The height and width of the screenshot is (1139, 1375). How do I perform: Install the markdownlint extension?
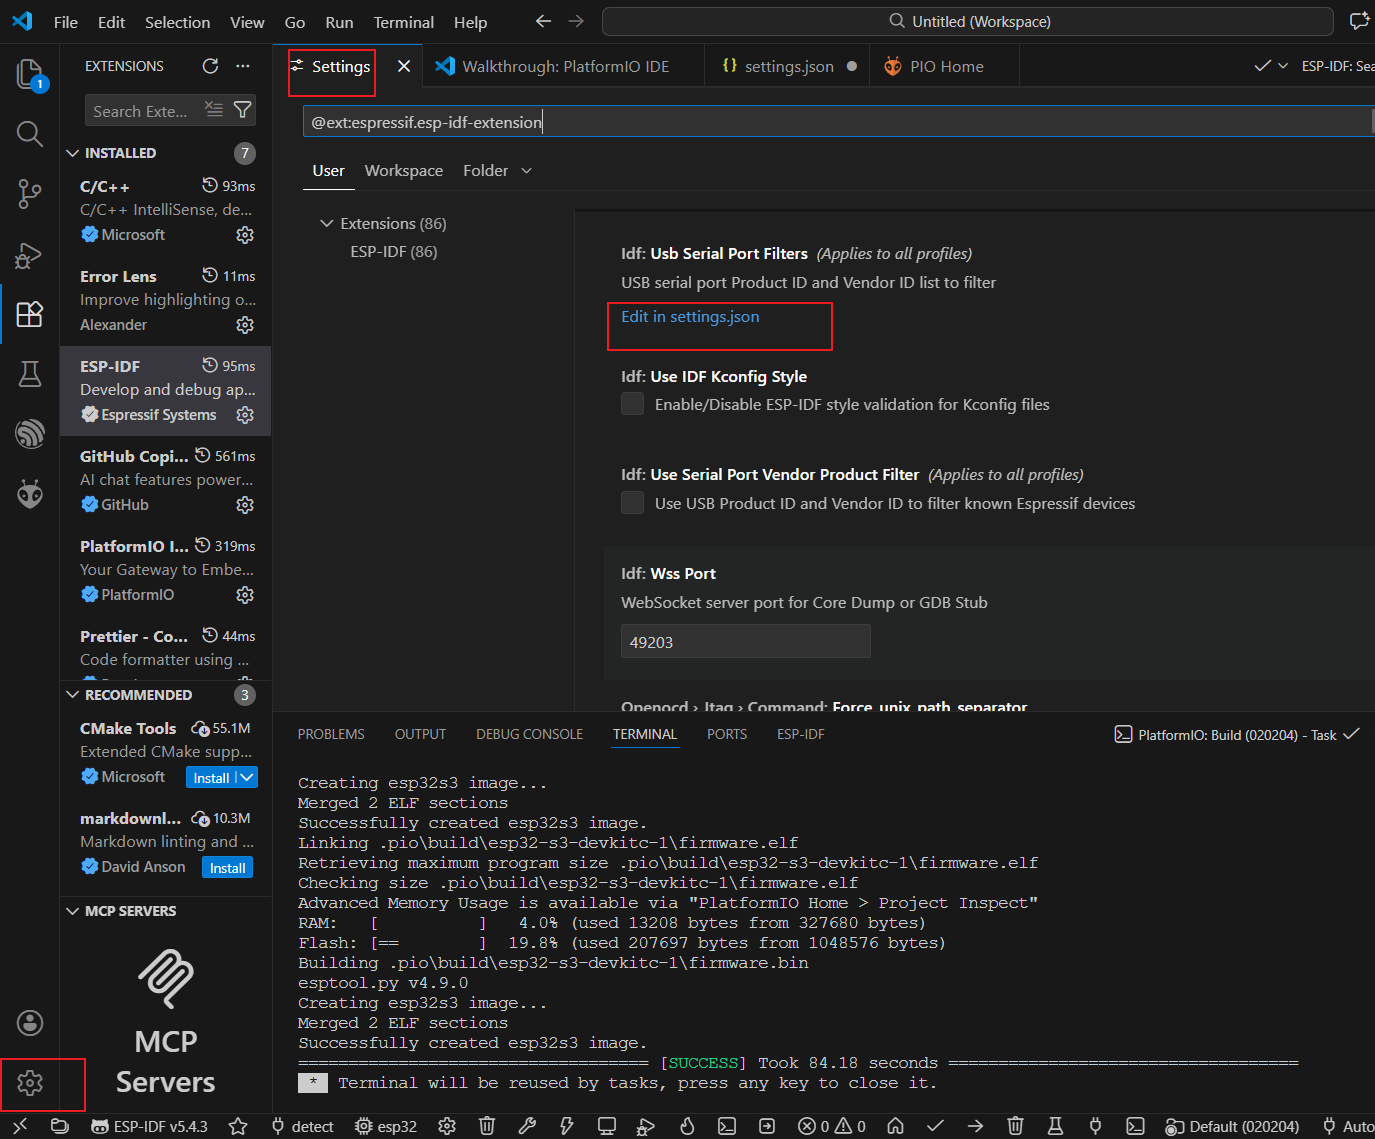pyautogui.click(x=227, y=868)
